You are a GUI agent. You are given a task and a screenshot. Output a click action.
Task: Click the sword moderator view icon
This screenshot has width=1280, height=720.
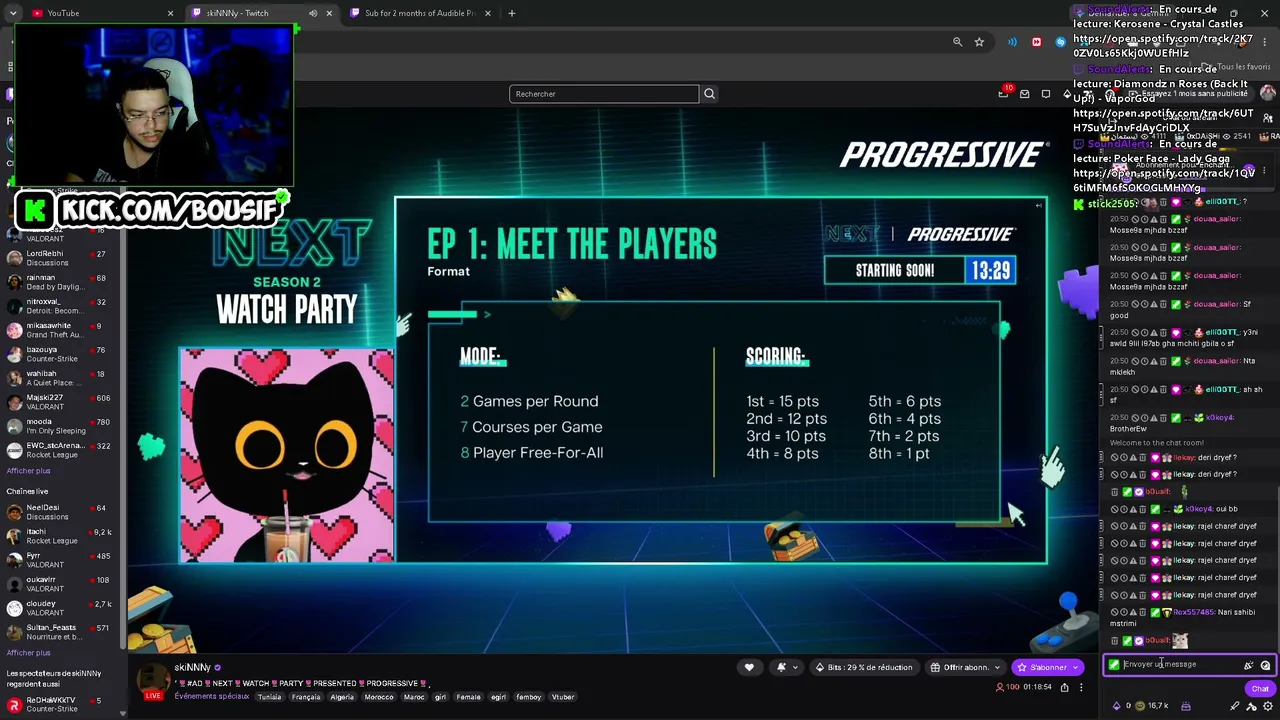[x=1236, y=706]
